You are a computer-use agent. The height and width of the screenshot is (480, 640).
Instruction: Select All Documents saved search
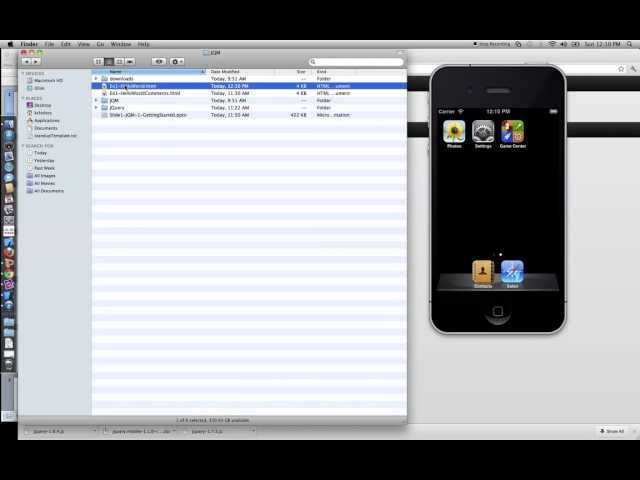click(45, 191)
